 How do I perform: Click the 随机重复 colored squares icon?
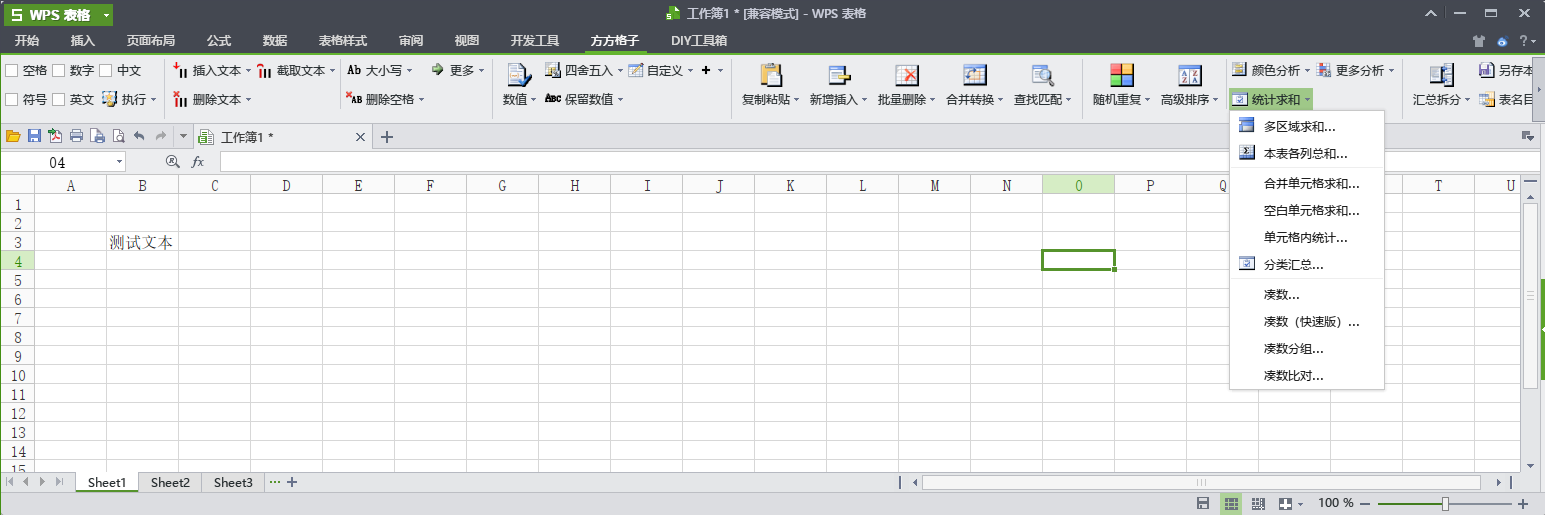coord(1122,76)
